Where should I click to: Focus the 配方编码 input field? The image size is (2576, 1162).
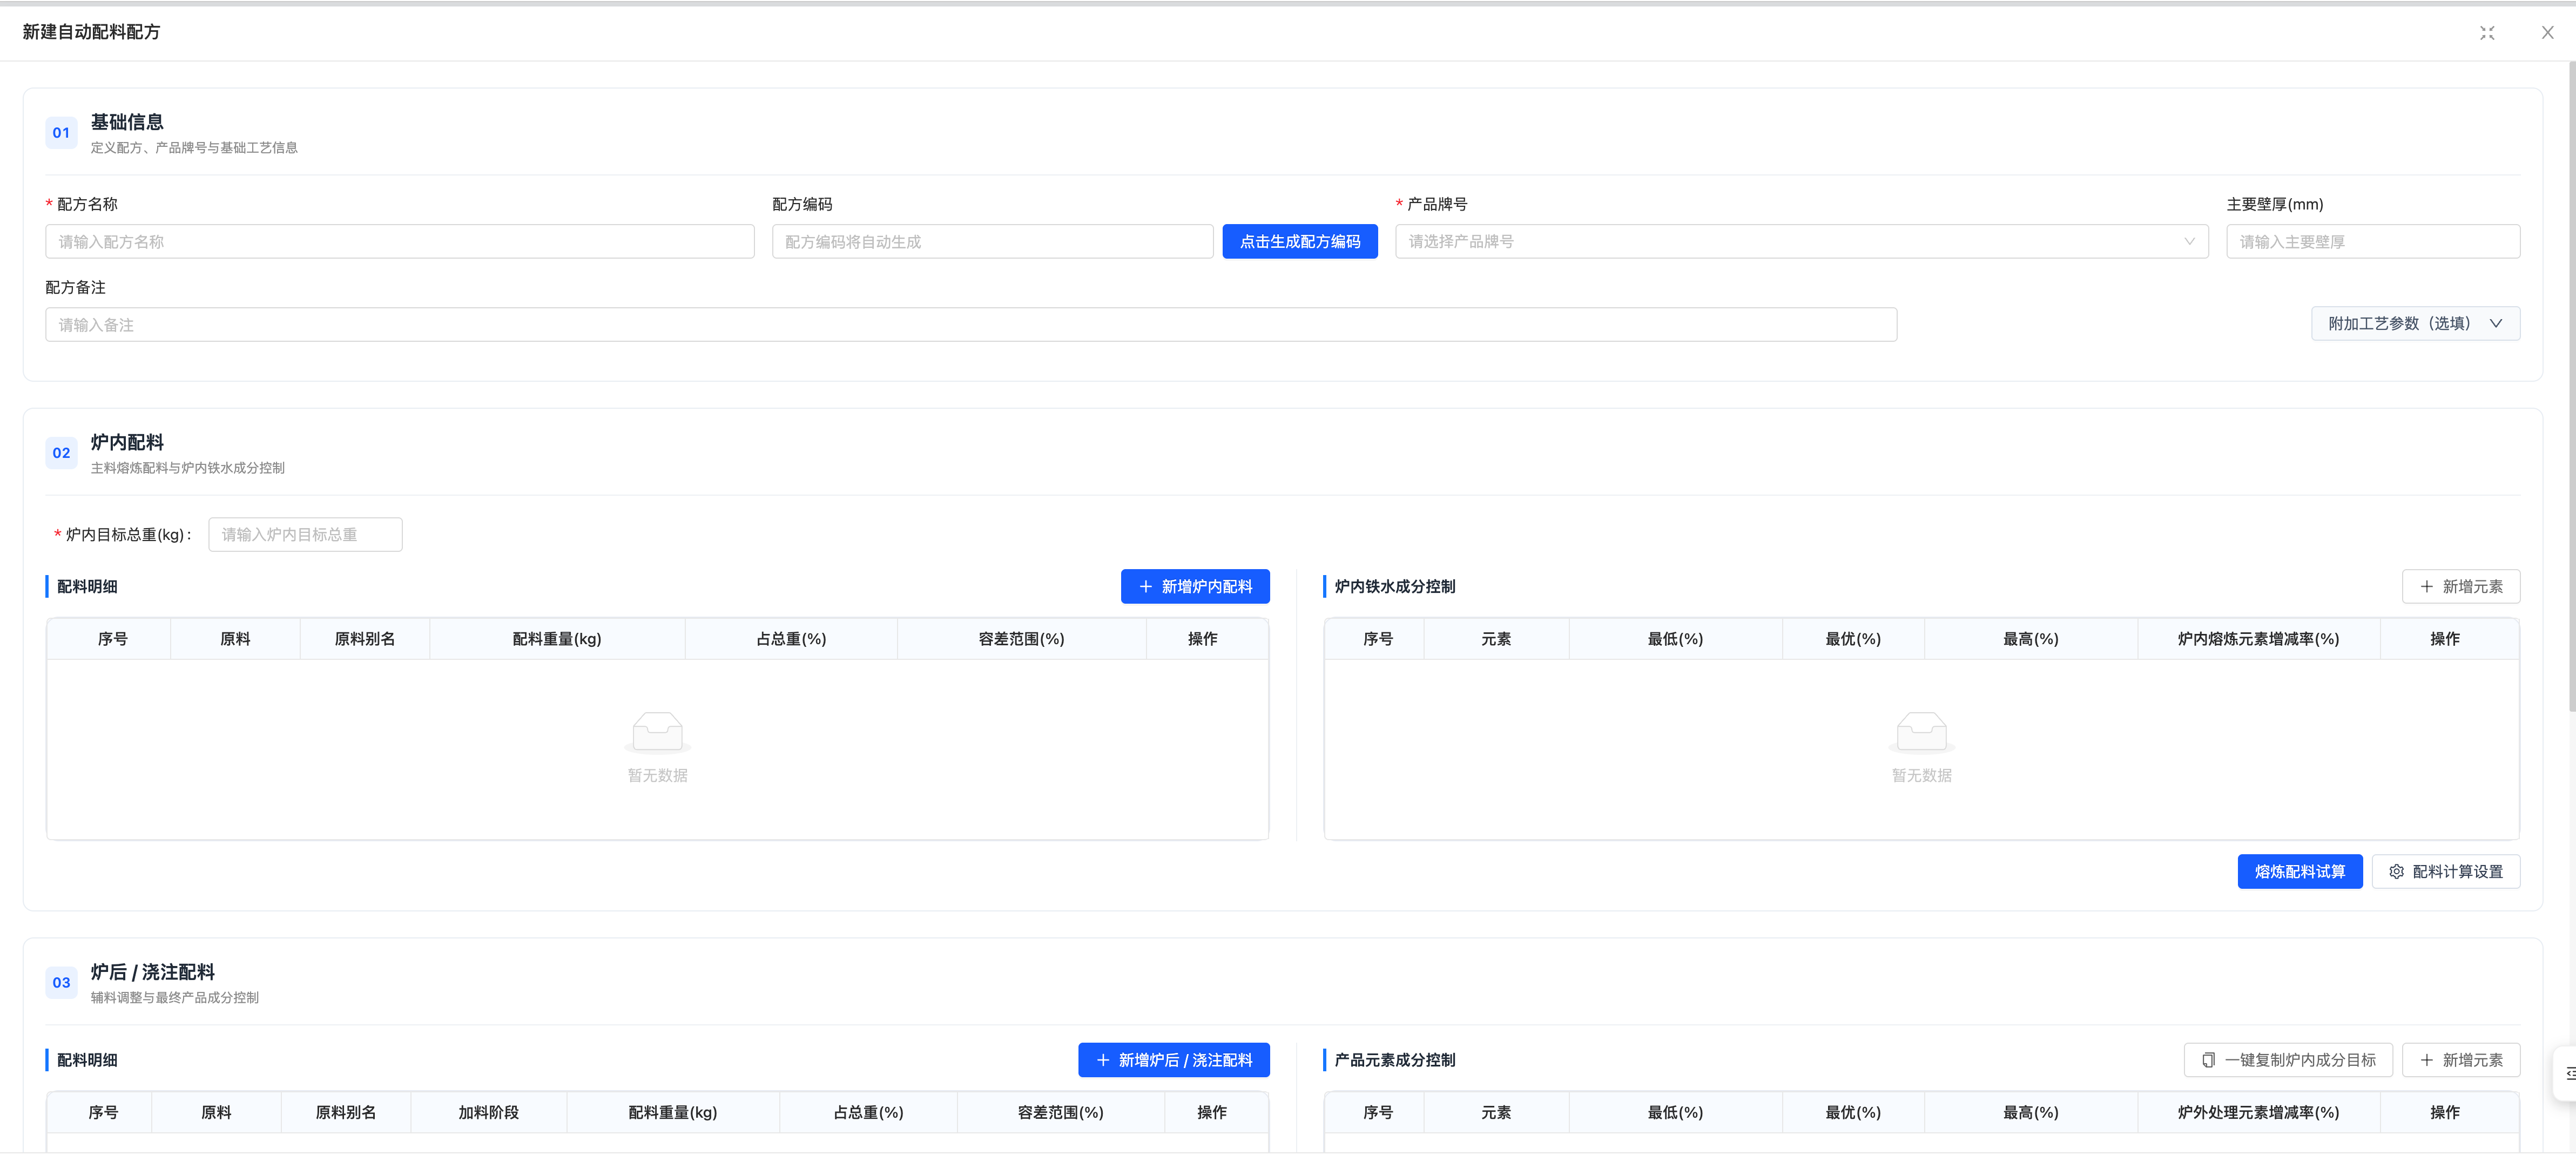pyautogui.click(x=992, y=241)
